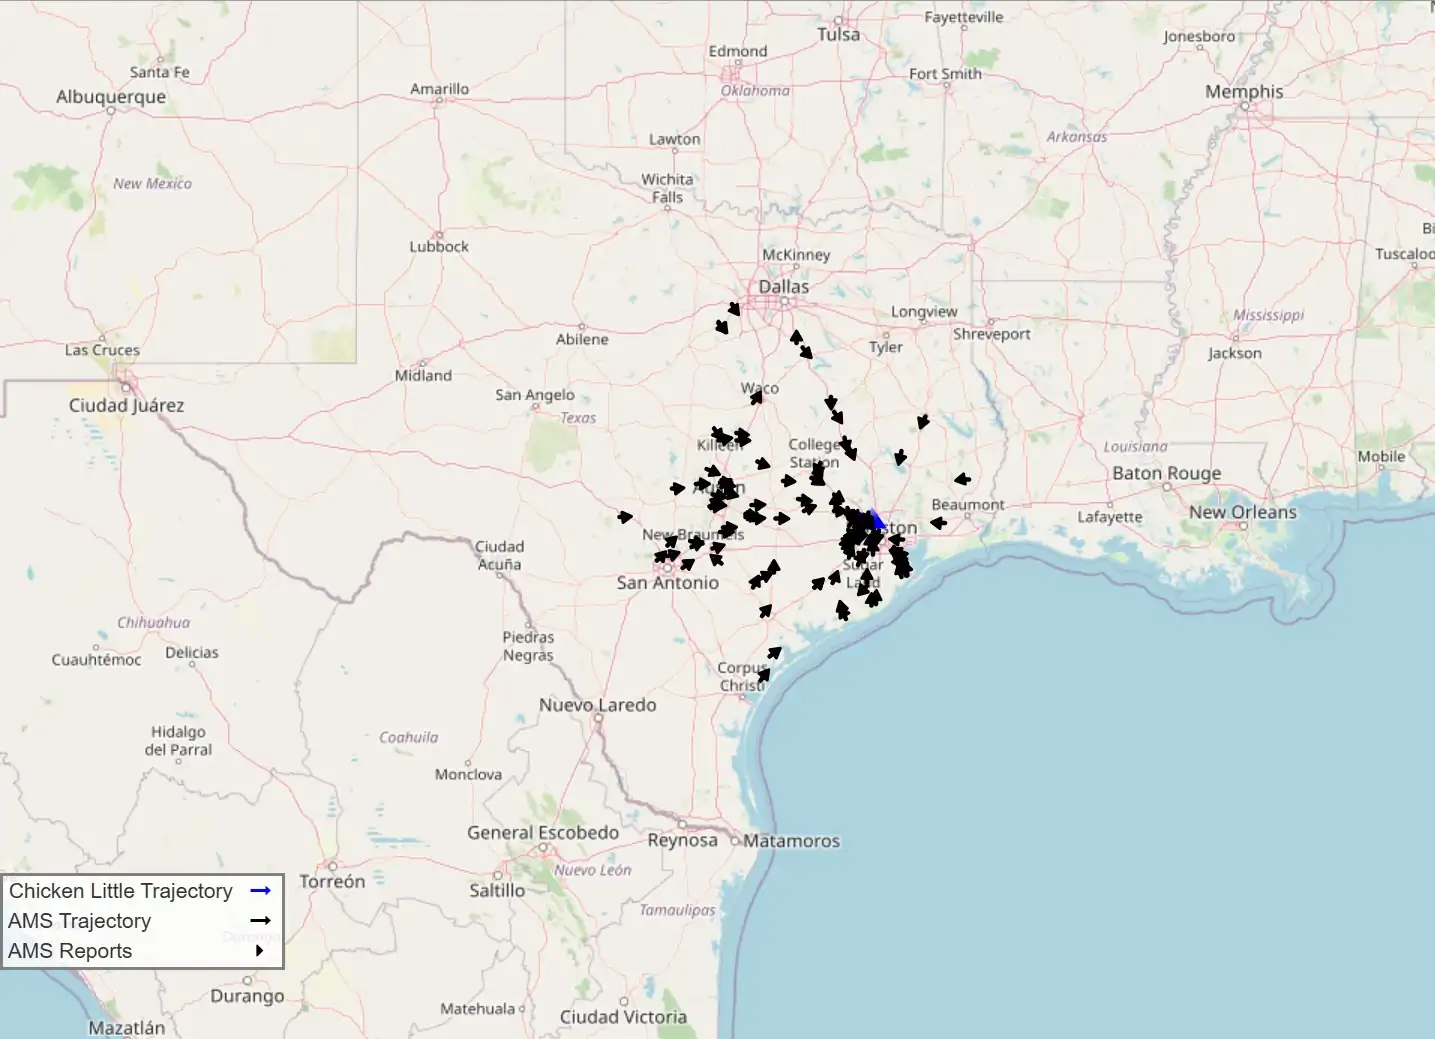
Task: Click the AMS arrow at Waco
Action: pos(757,397)
